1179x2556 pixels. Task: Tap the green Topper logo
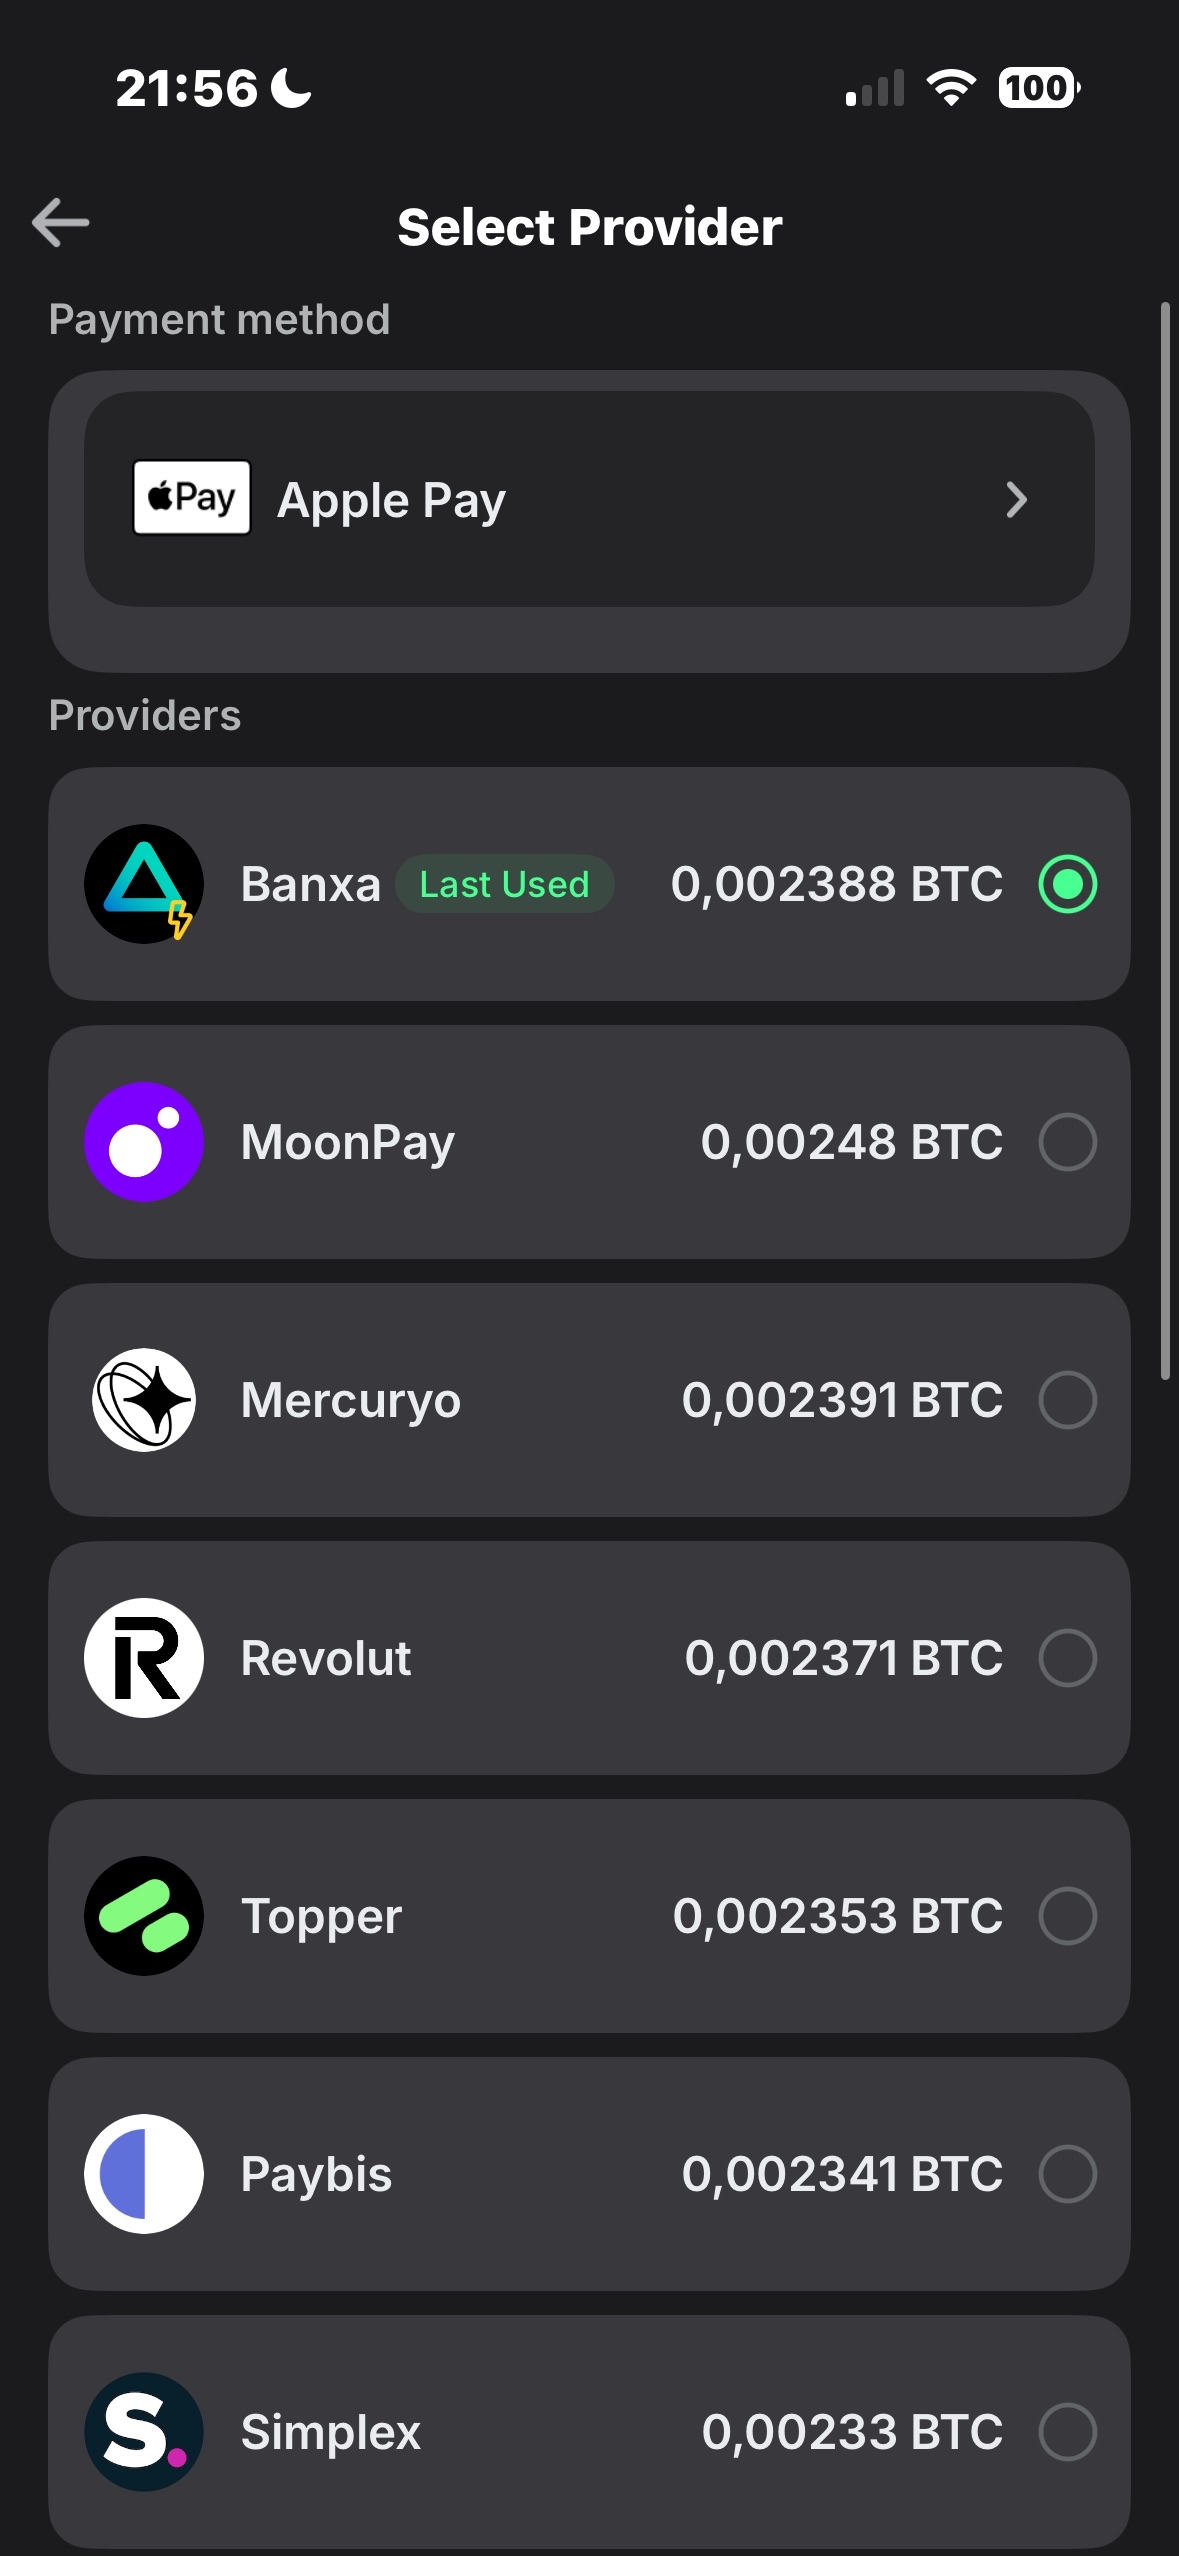(144, 1916)
